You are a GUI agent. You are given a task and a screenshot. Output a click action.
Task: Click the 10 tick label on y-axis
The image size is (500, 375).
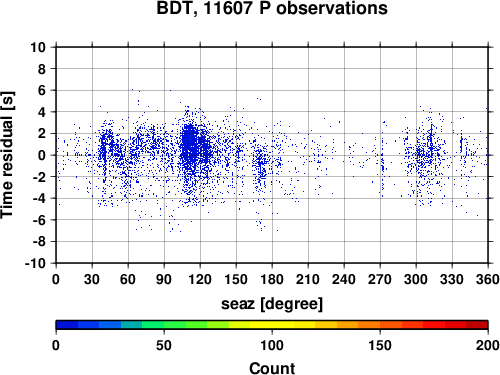[38, 47]
